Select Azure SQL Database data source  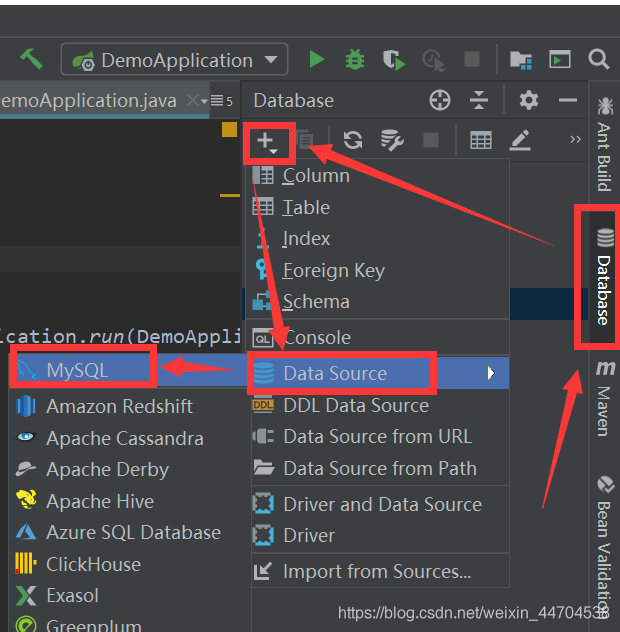(130, 532)
